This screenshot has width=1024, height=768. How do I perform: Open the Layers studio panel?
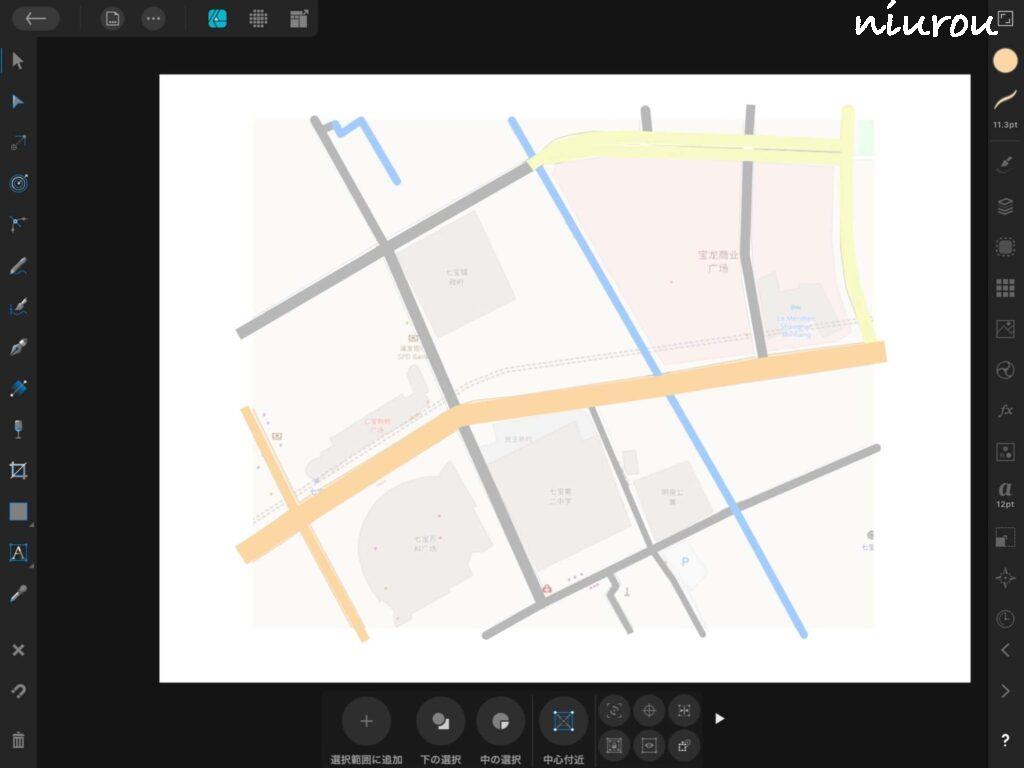tap(1005, 206)
